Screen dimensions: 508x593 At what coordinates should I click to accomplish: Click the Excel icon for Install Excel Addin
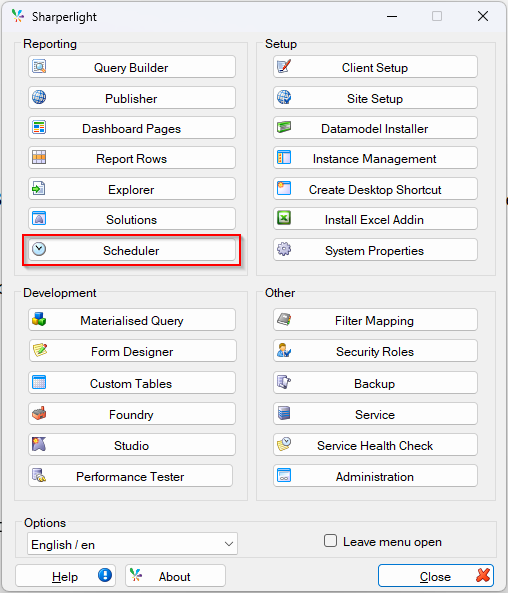pos(284,218)
